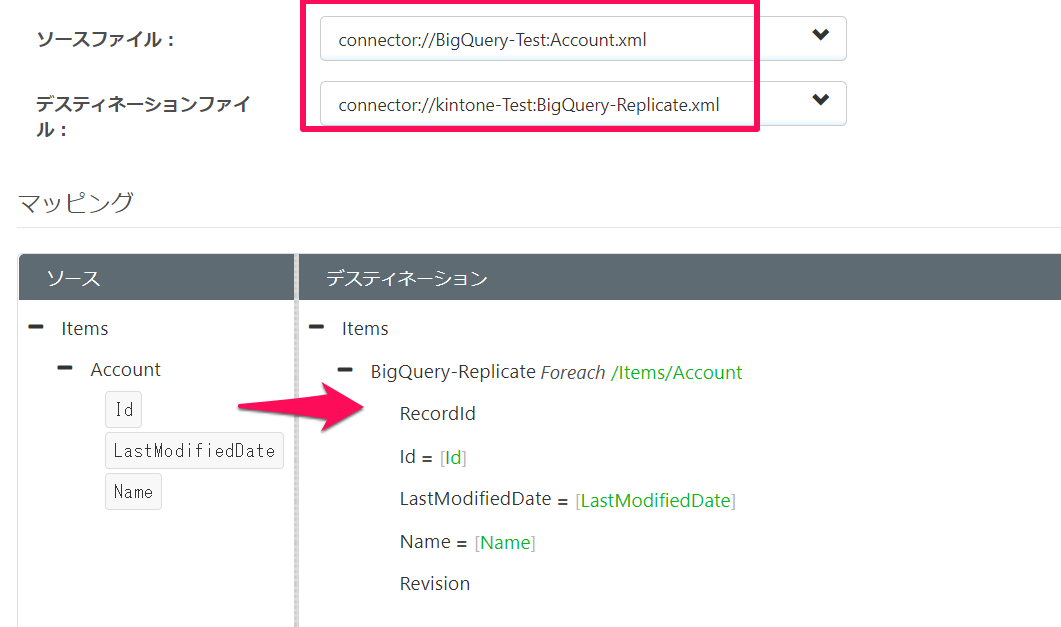
Task: Click the green [Name] mapping value
Action: coord(505,542)
